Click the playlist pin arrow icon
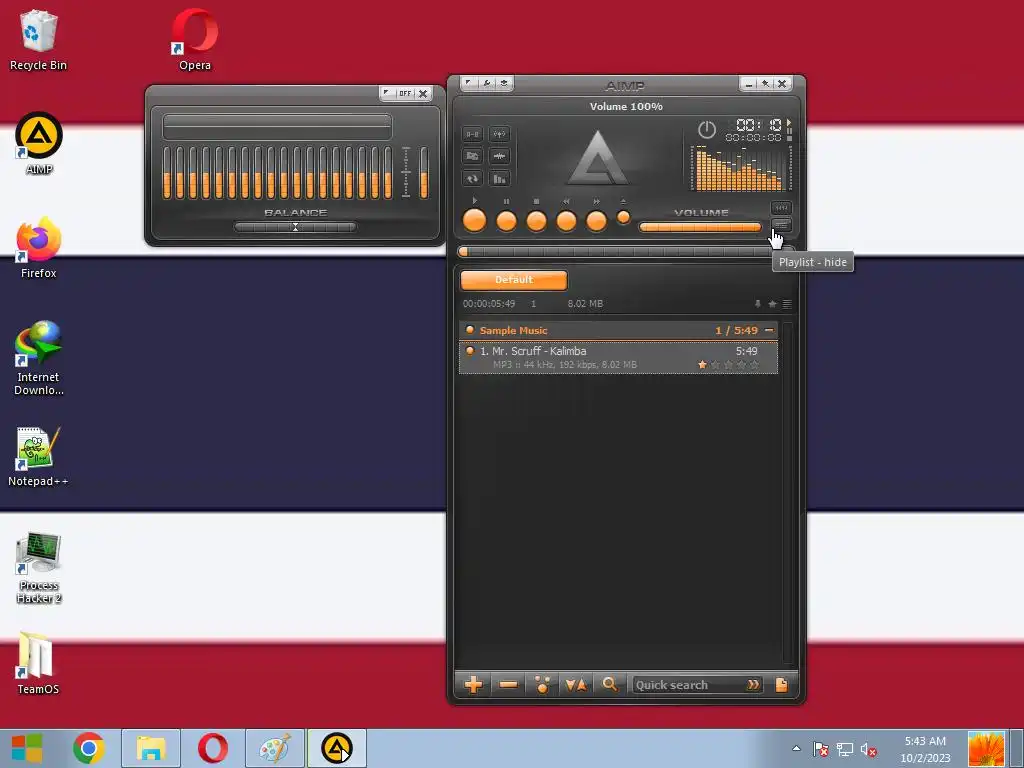The height and width of the screenshot is (768, 1024). click(758, 304)
